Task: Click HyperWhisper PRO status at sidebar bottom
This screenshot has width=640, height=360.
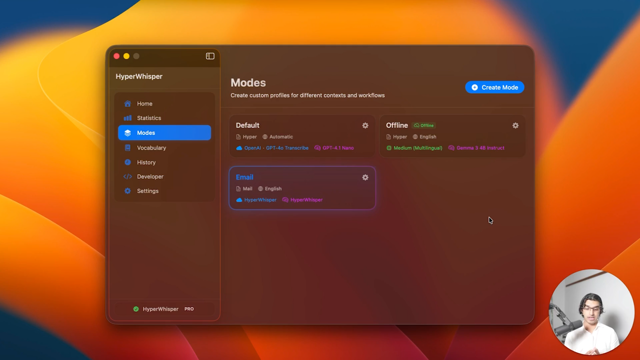Action: [164, 309]
